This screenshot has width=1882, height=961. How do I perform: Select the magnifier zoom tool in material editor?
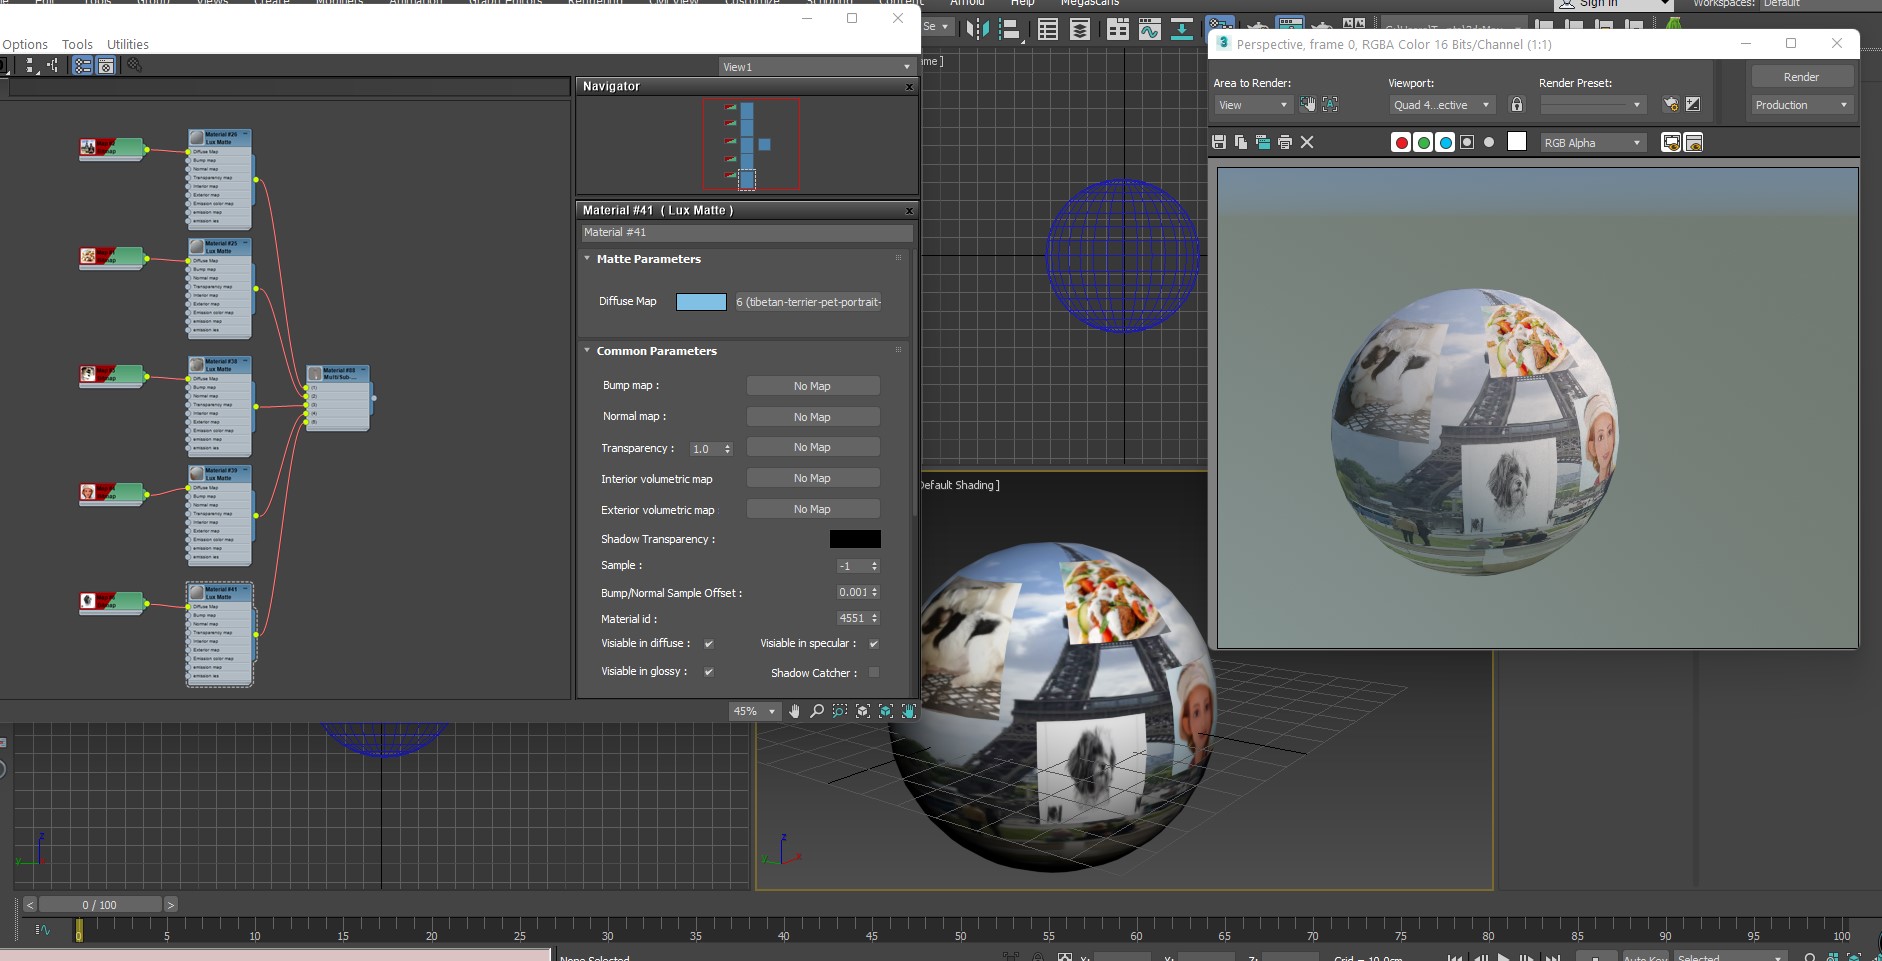coord(817,711)
